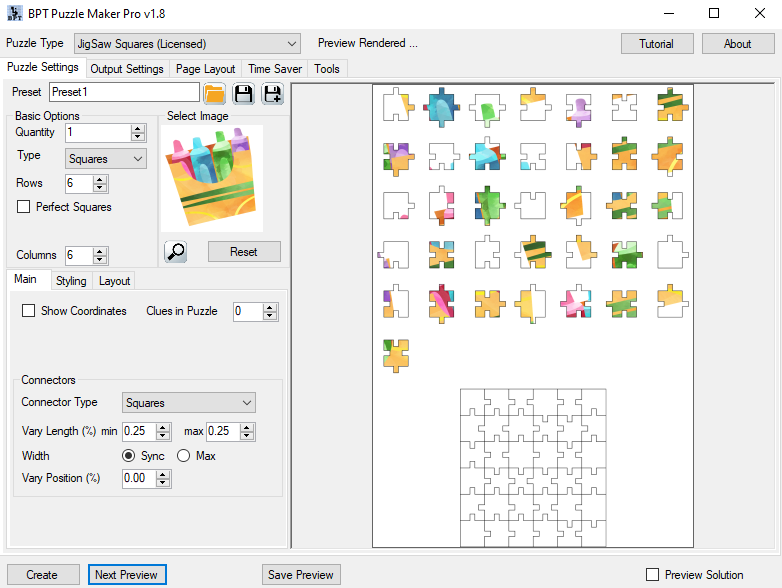Click the Tutorial button

click(656, 44)
